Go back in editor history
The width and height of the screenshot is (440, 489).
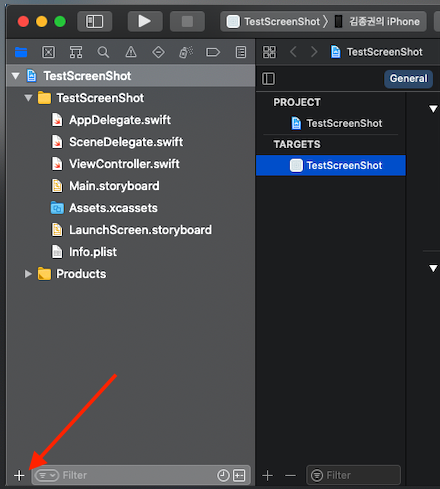pyautogui.click(x=293, y=52)
